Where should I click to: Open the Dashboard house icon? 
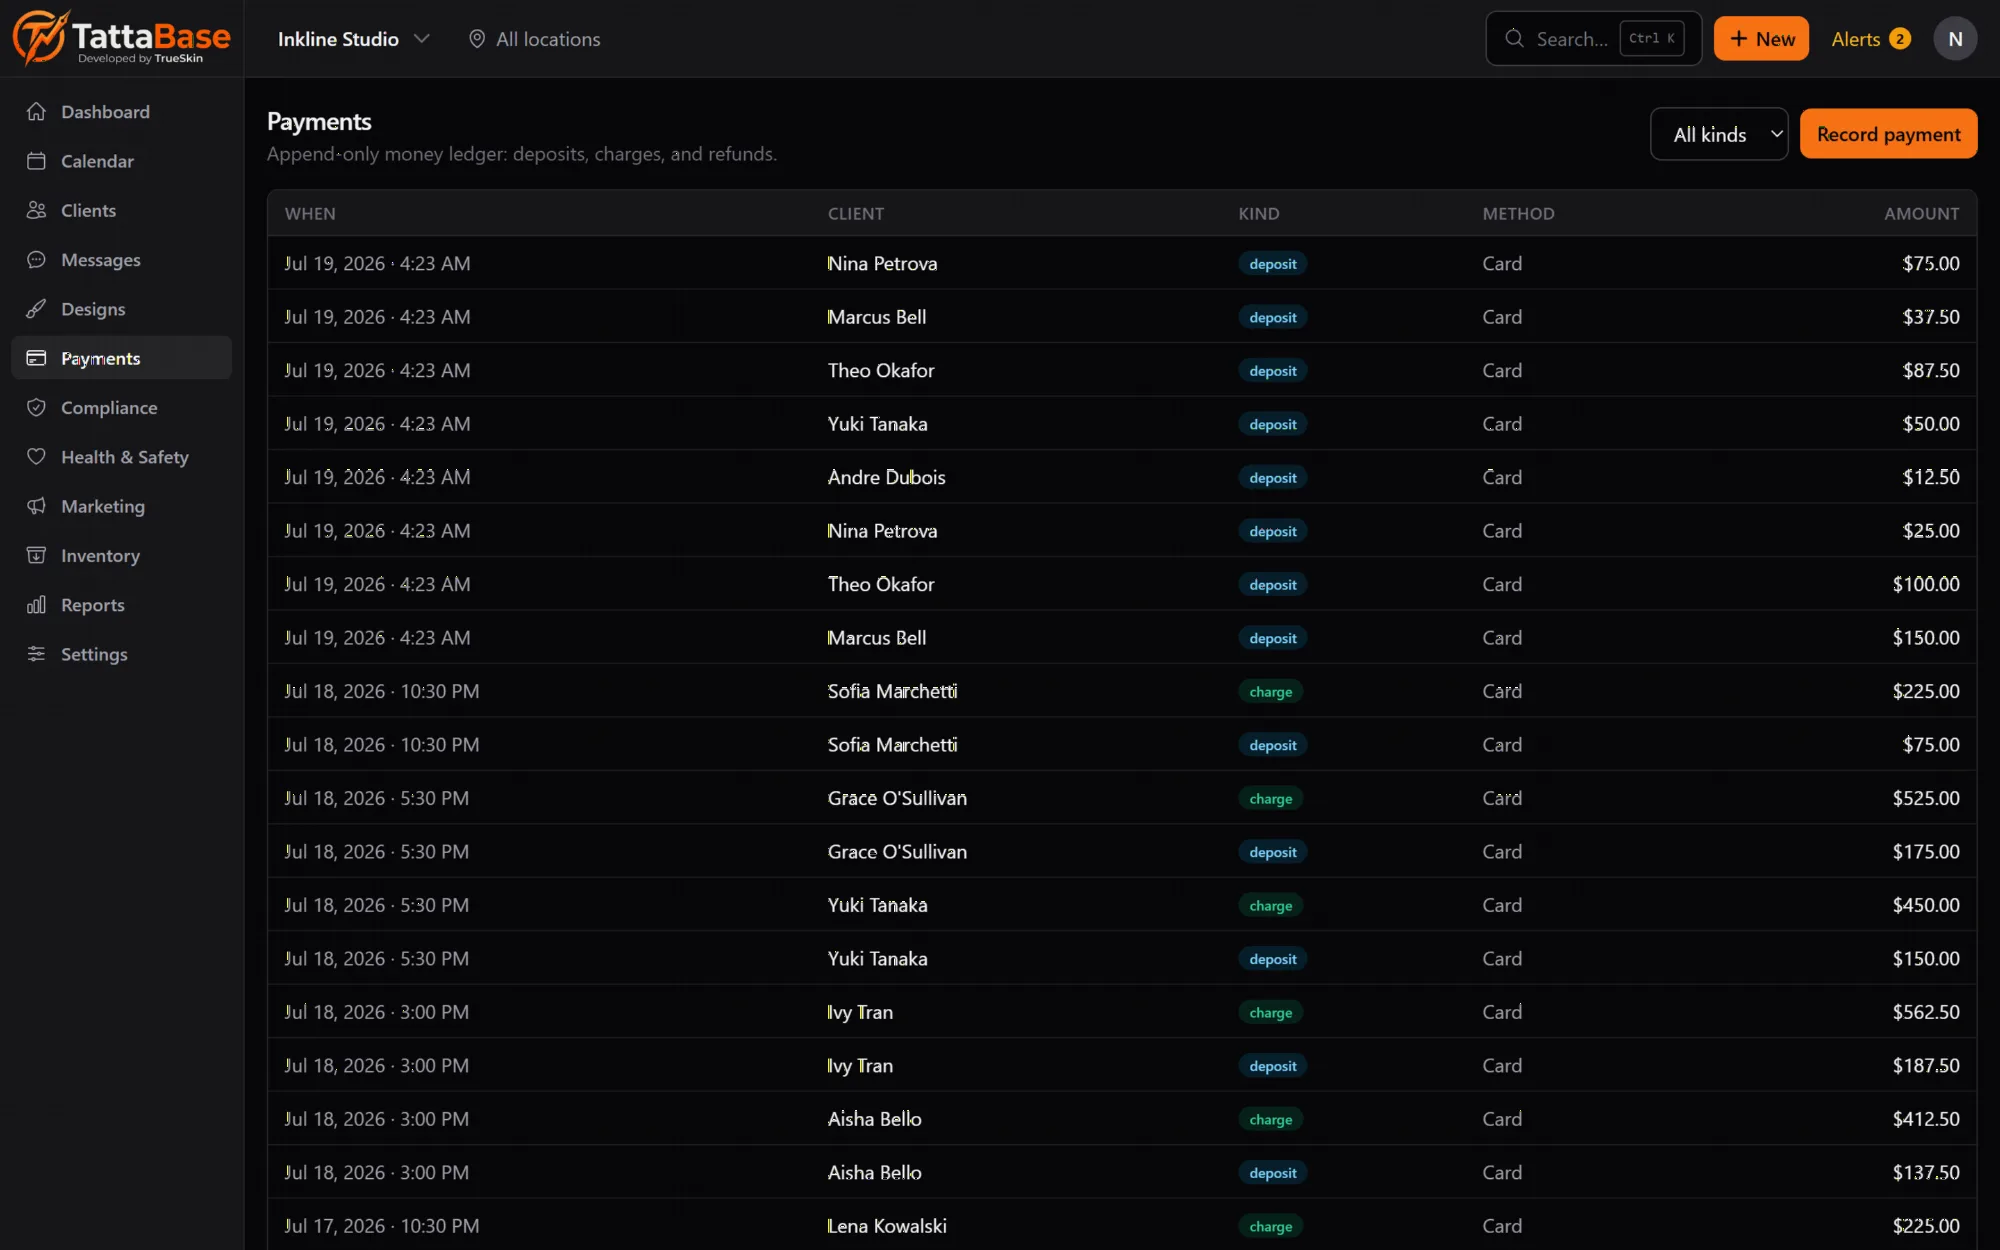36,112
